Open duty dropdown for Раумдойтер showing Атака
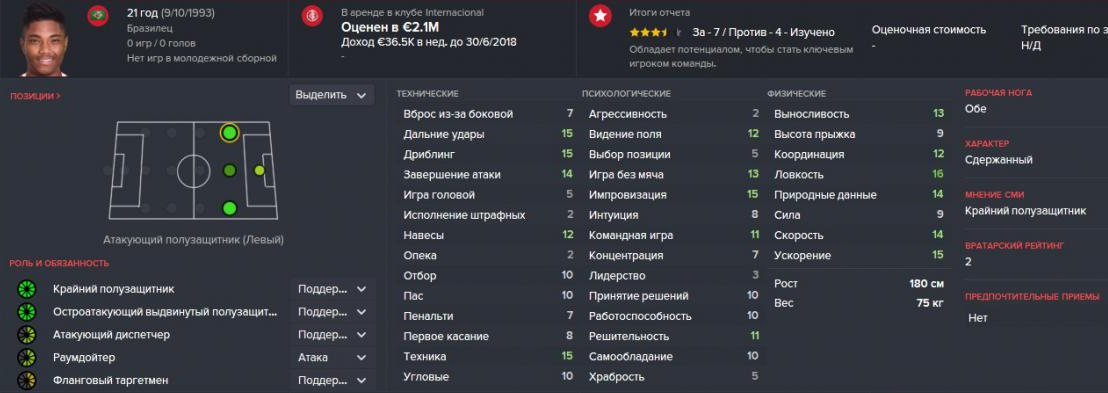 tap(332, 358)
